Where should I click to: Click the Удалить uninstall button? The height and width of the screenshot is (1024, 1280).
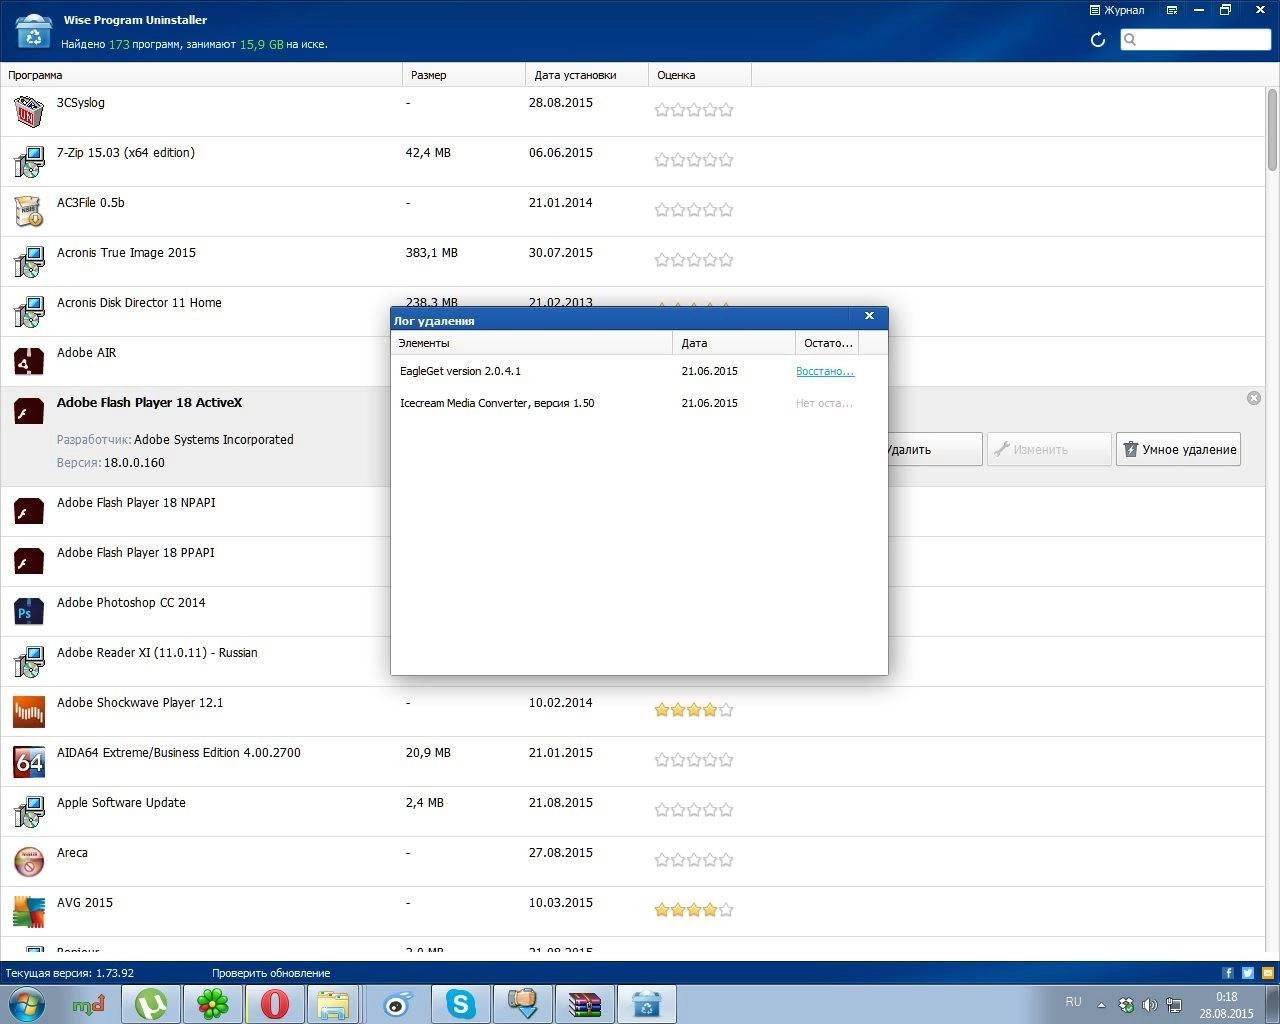pyautogui.click(x=934, y=449)
